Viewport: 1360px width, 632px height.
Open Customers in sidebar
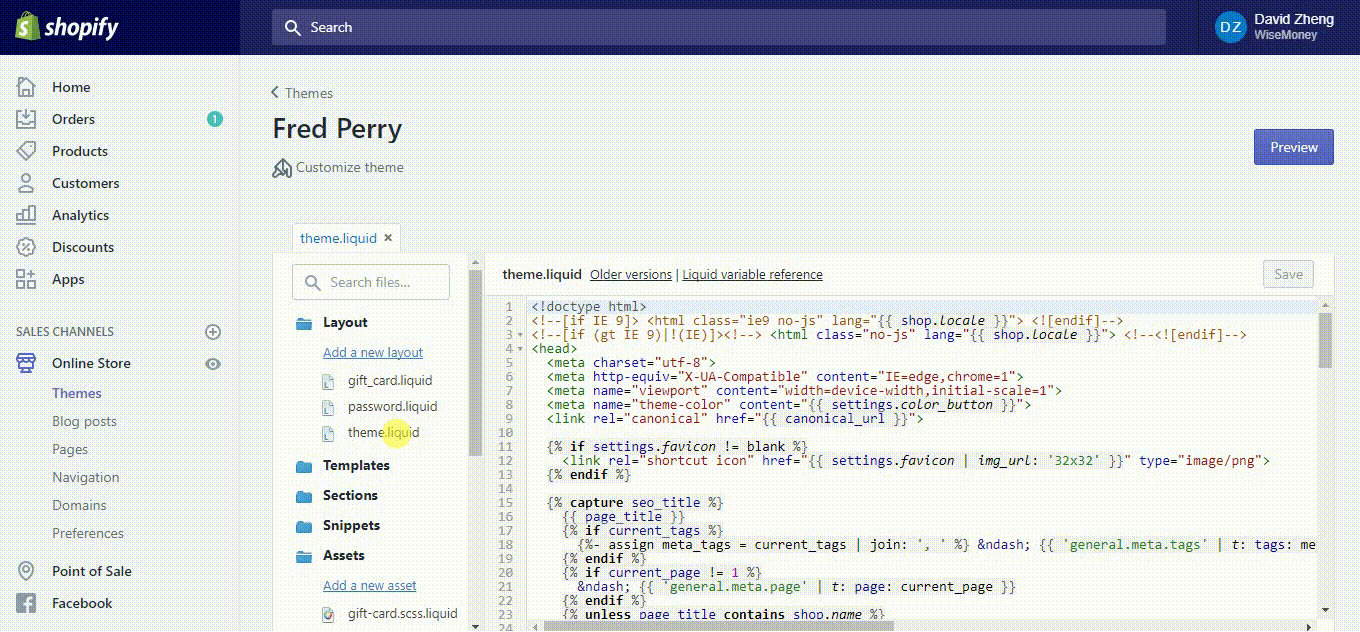(x=85, y=183)
